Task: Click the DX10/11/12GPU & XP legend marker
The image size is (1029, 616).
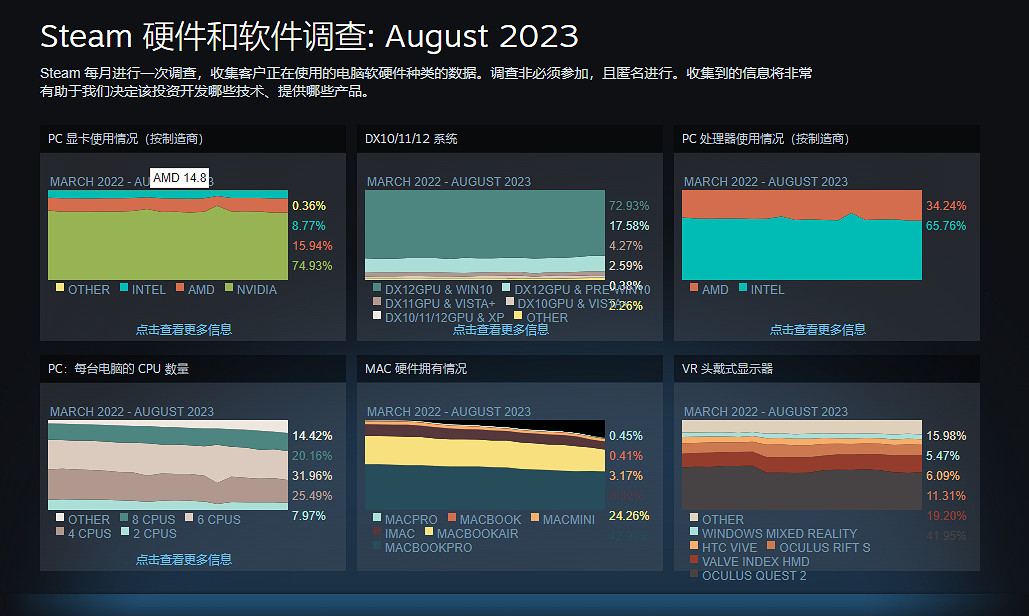Action: (376, 315)
